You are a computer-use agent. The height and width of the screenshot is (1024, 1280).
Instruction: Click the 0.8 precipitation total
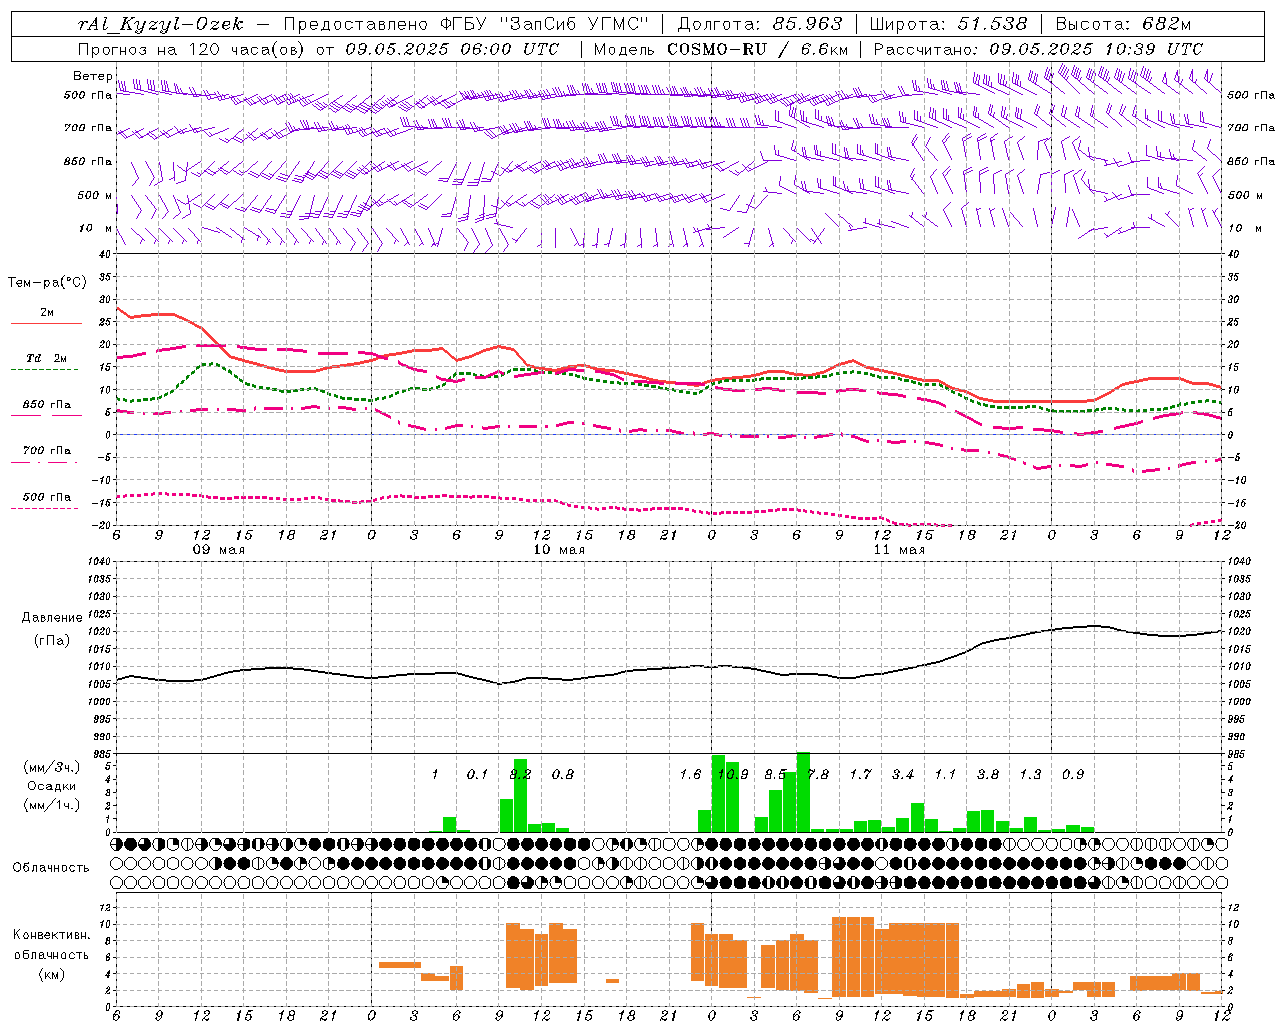click(563, 775)
